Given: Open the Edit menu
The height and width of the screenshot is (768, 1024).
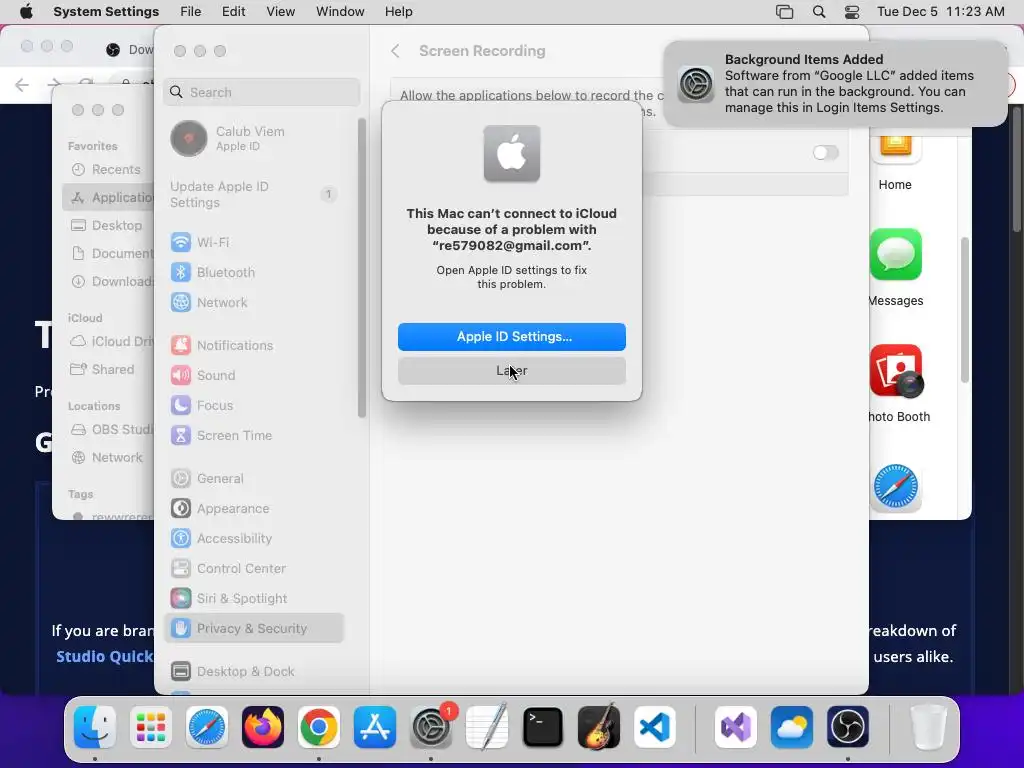Looking at the screenshot, I should click(x=233, y=12).
